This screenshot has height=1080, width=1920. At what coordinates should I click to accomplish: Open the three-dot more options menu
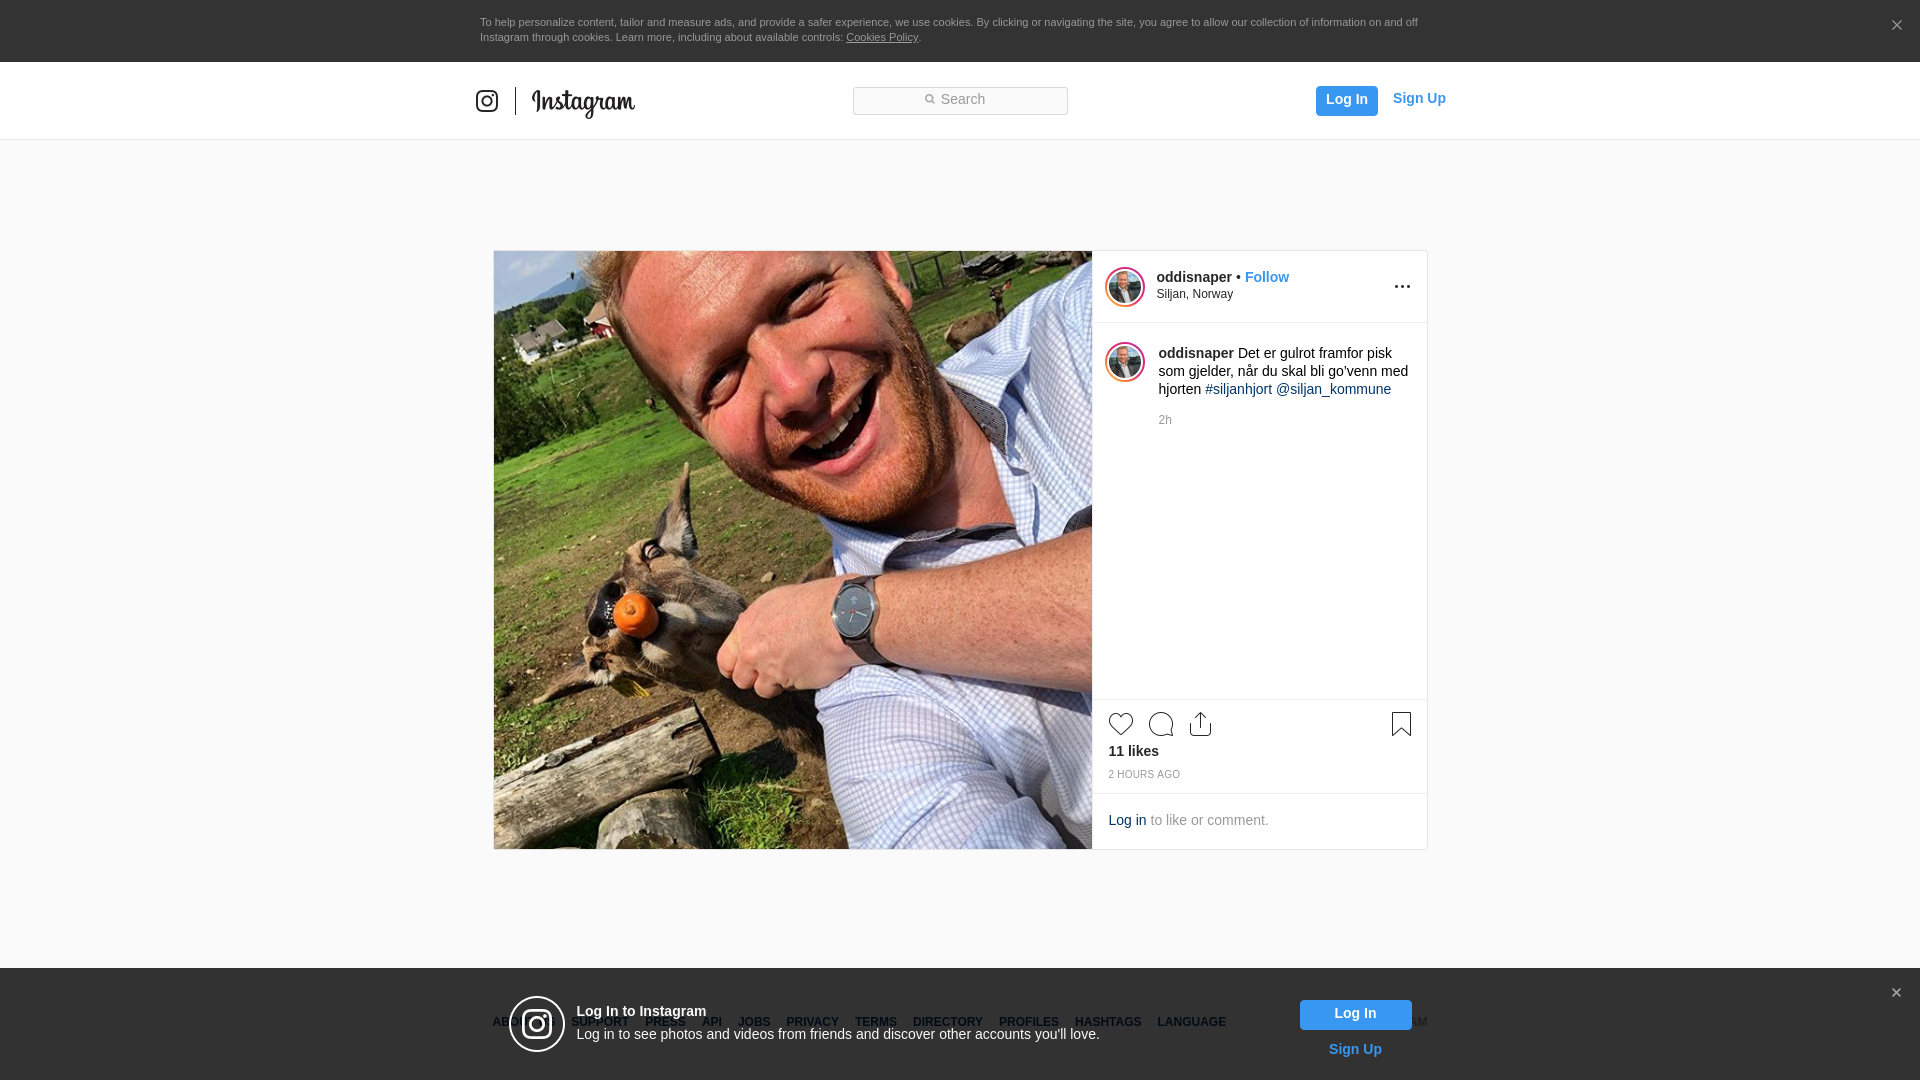pos(1402,287)
